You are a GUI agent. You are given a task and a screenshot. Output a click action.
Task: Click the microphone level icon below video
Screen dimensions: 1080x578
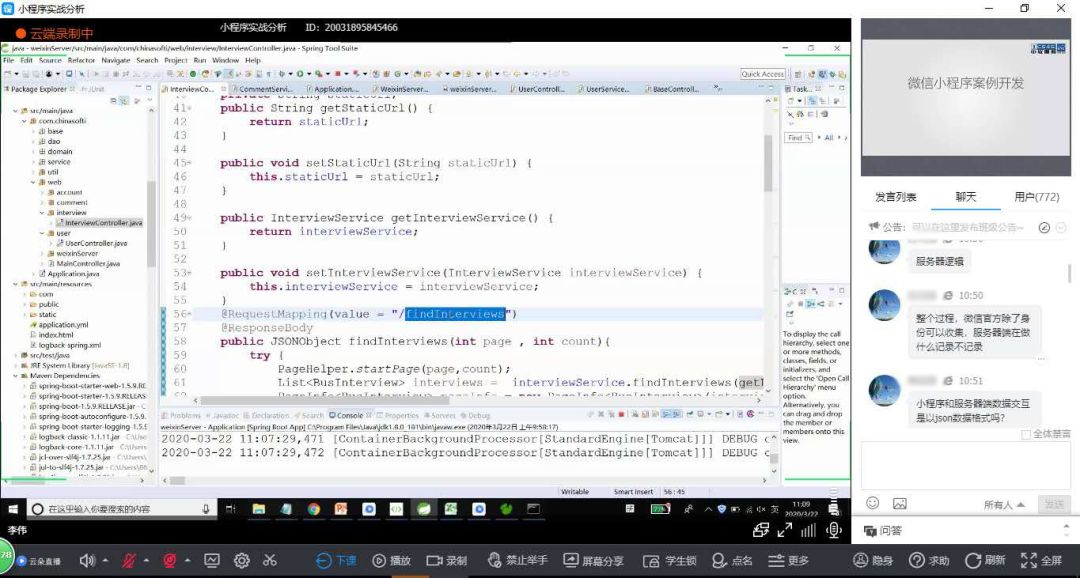(x=834, y=530)
